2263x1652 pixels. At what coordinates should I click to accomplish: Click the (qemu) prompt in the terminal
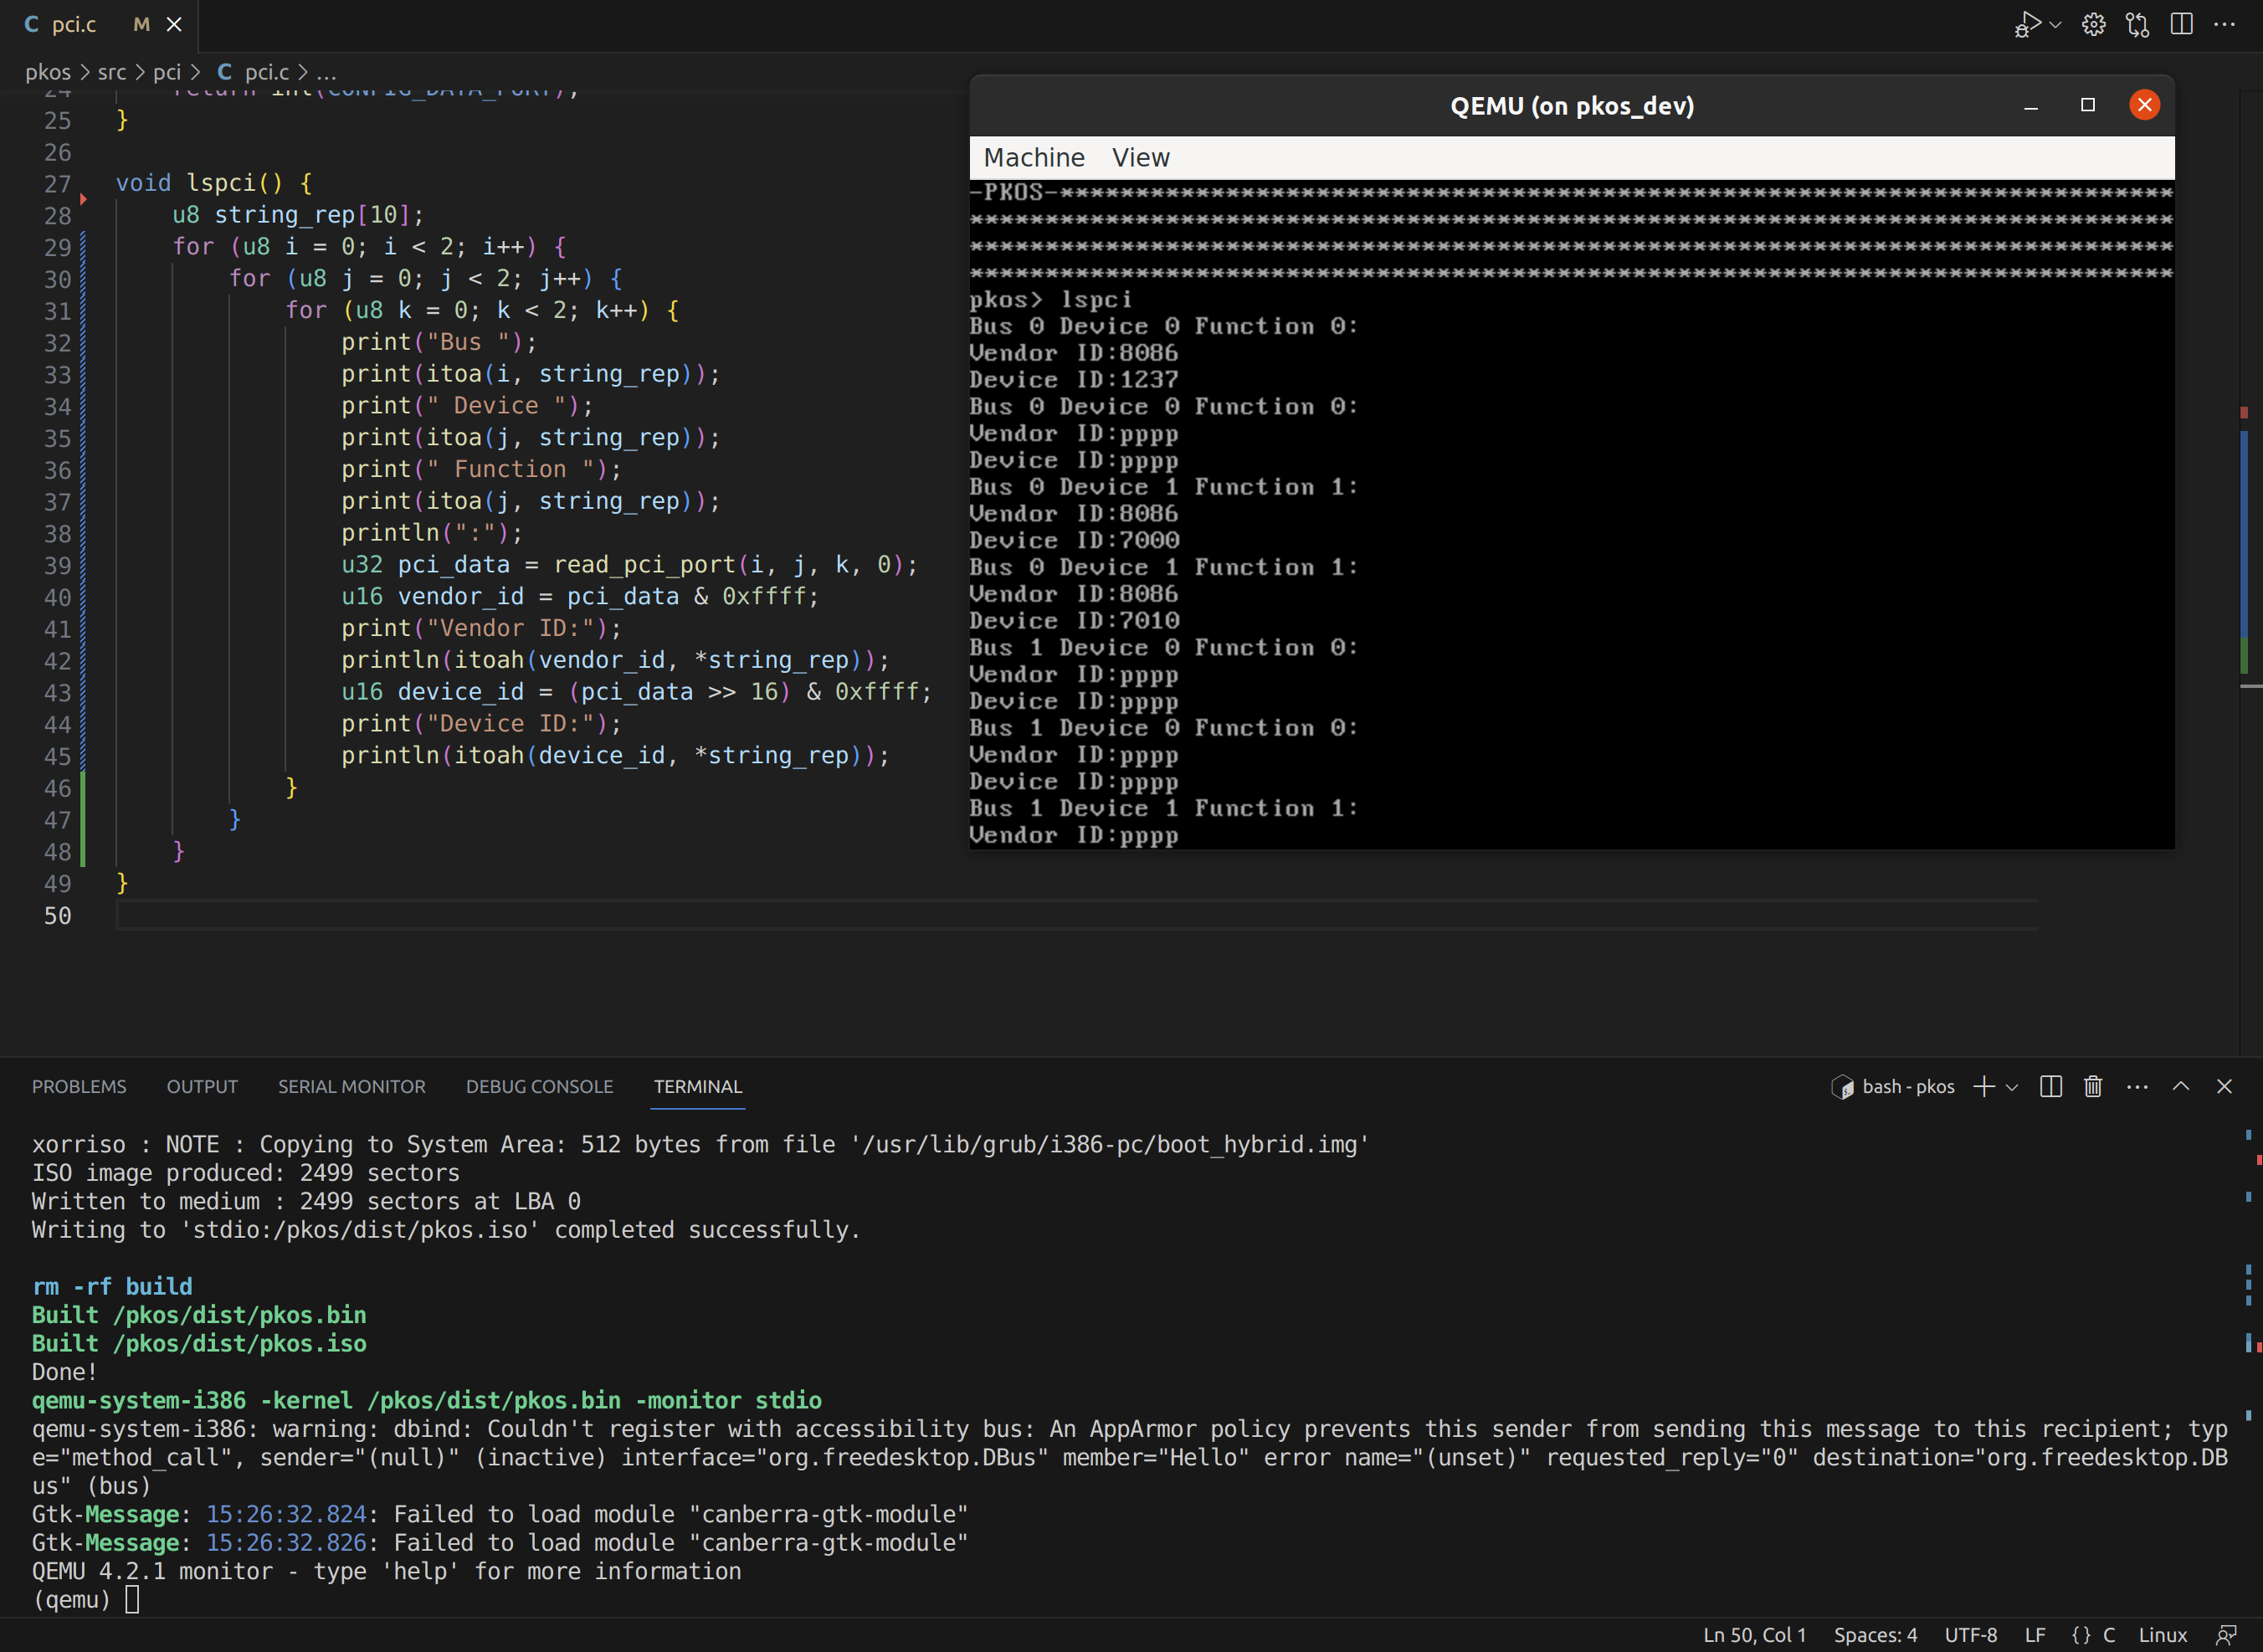71,1600
